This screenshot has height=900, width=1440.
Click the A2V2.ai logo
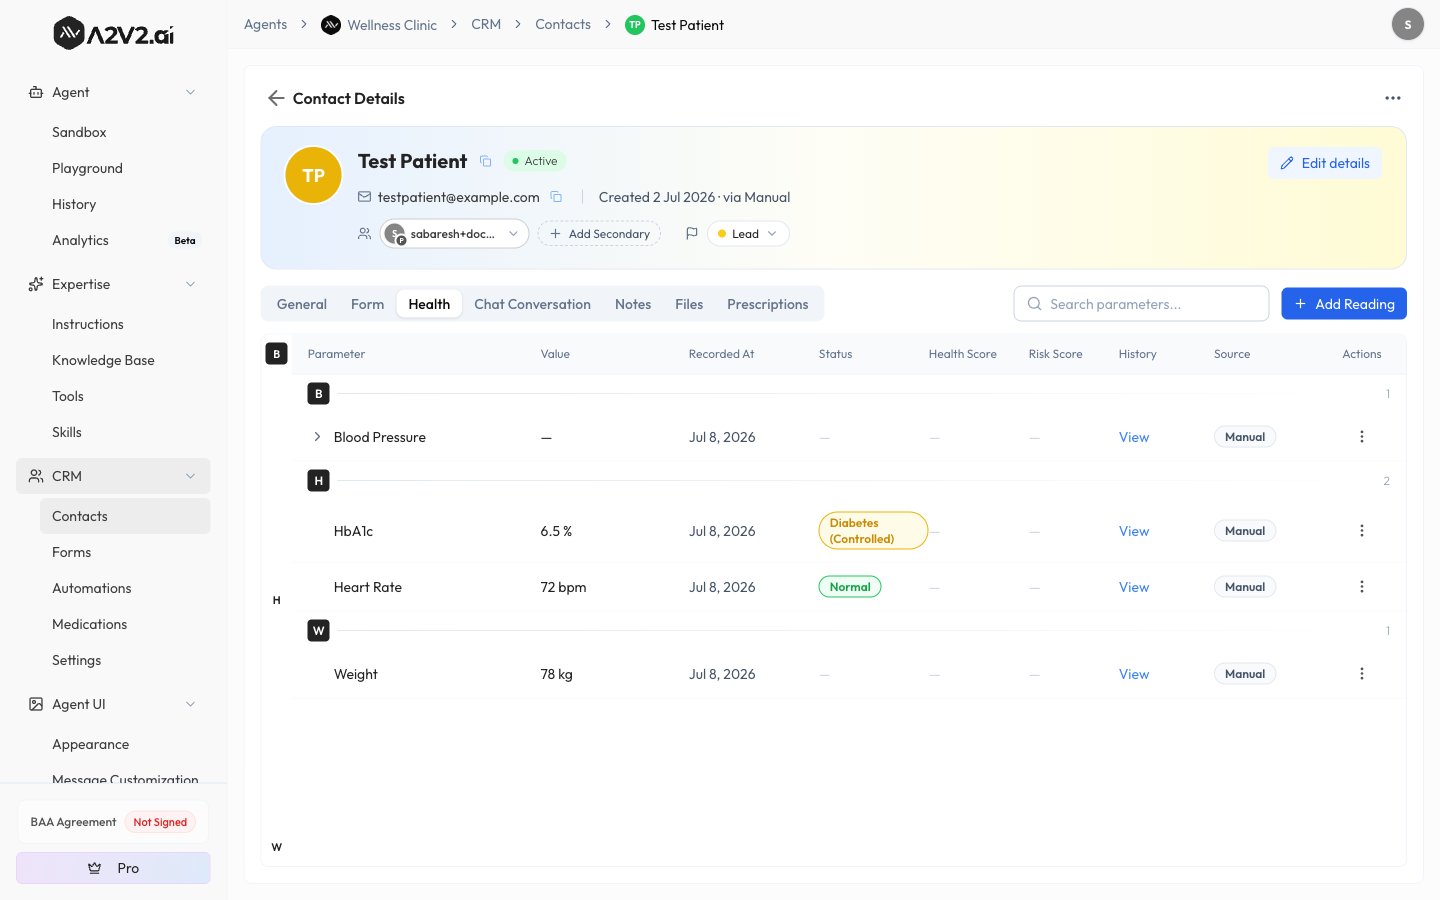tap(113, 34)
